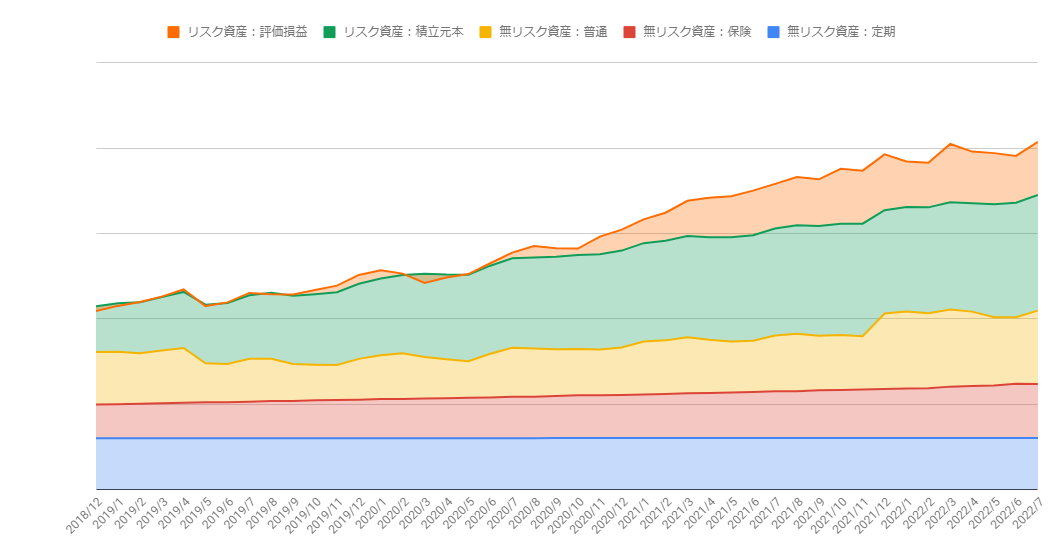Click the 2019/5 x-axis label
This screenshot has height=555, width=1063.
click(197, 514)
